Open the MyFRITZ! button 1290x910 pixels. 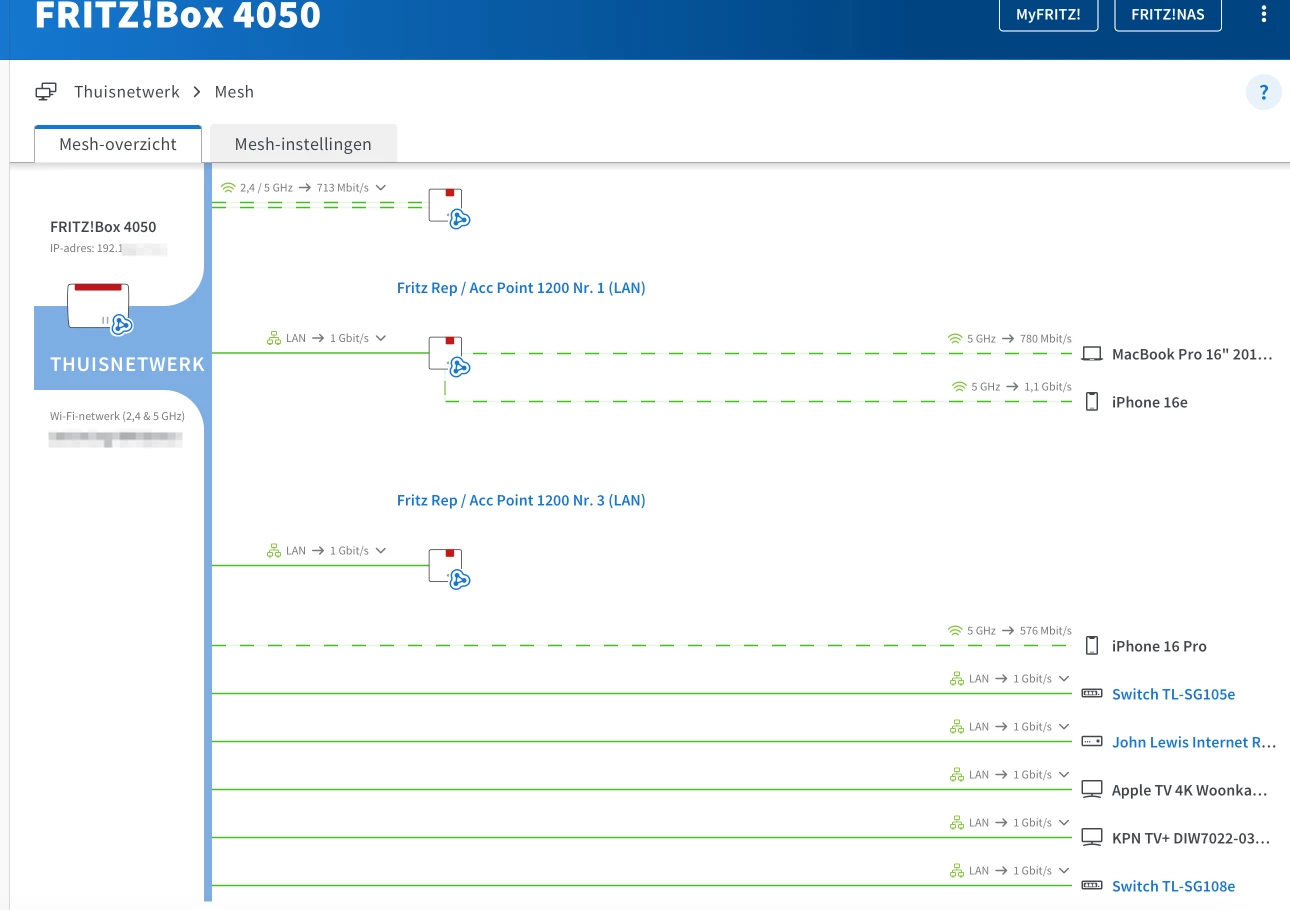1048,15
